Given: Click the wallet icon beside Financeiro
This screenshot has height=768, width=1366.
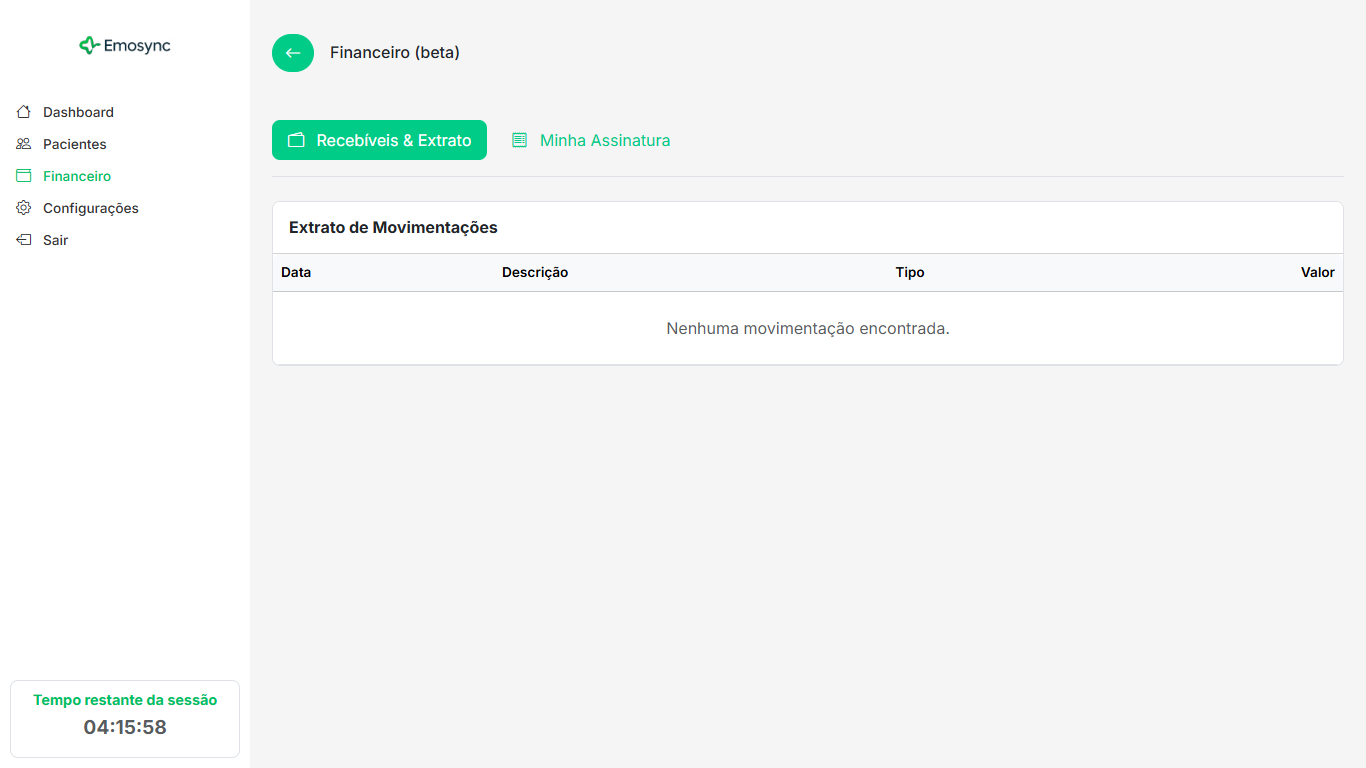Looking at the screenshot, I should click(x=22, y=175).
